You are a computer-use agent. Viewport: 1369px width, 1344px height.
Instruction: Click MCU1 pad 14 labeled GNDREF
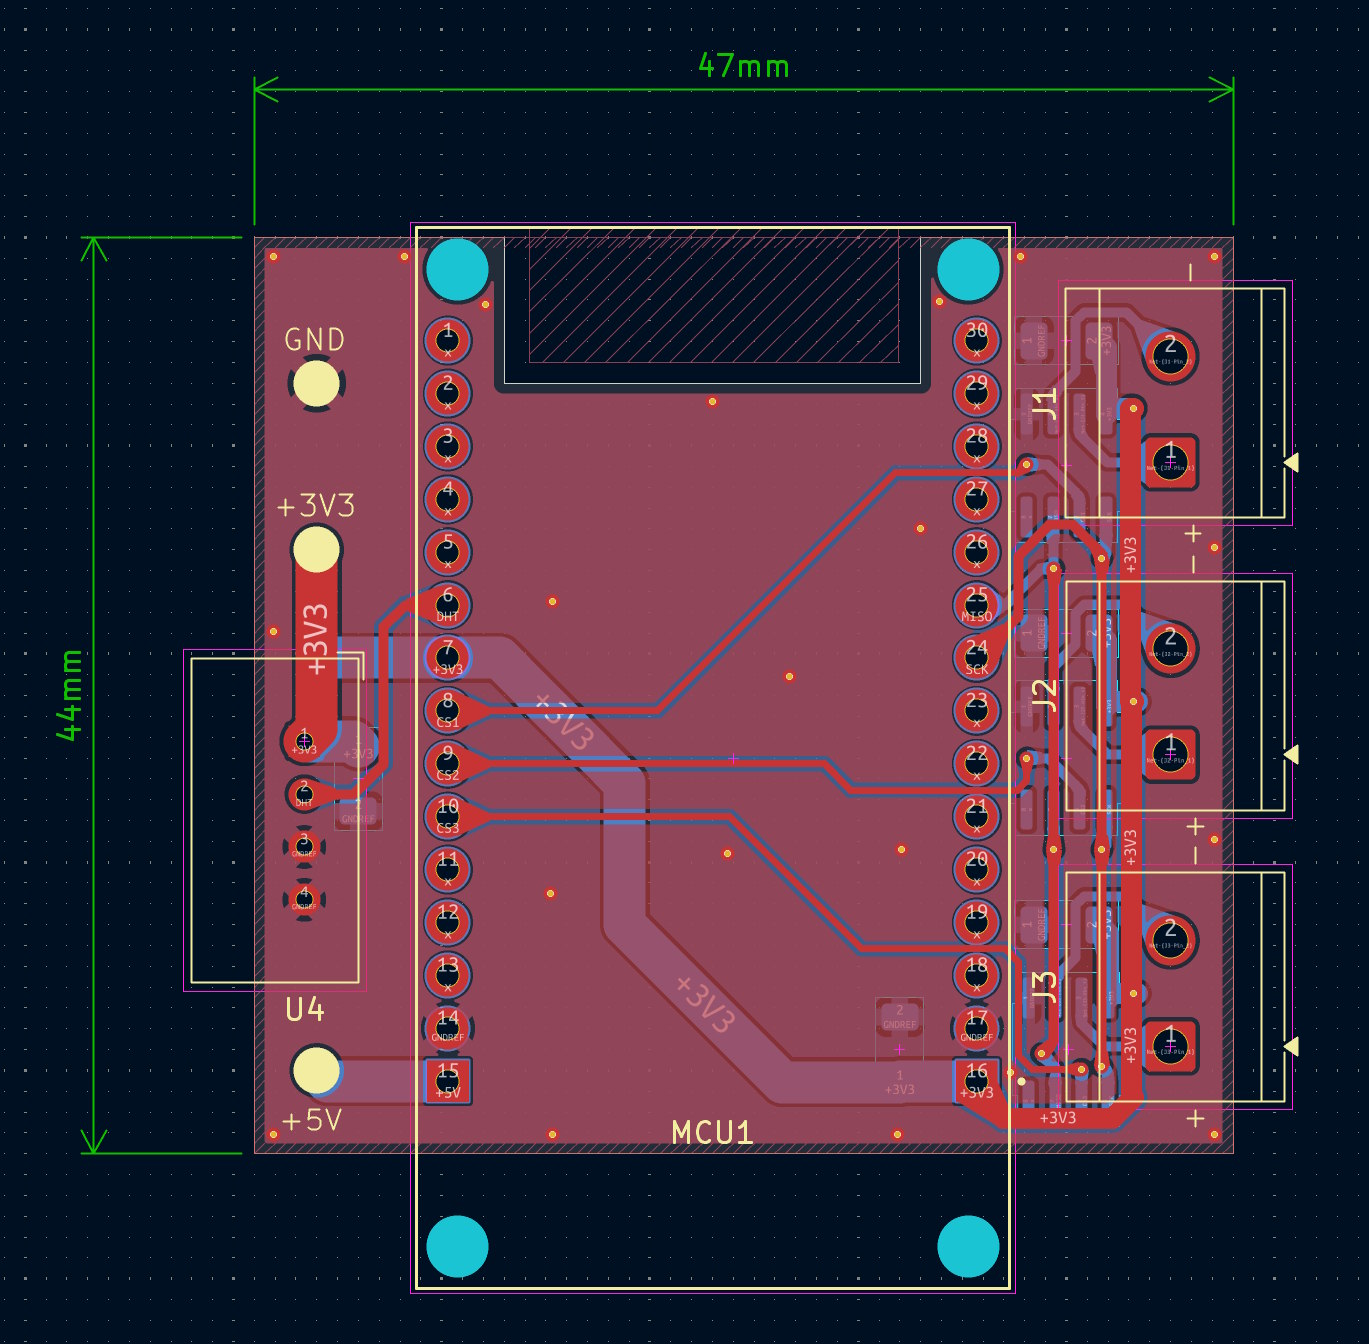(448, 1027)
